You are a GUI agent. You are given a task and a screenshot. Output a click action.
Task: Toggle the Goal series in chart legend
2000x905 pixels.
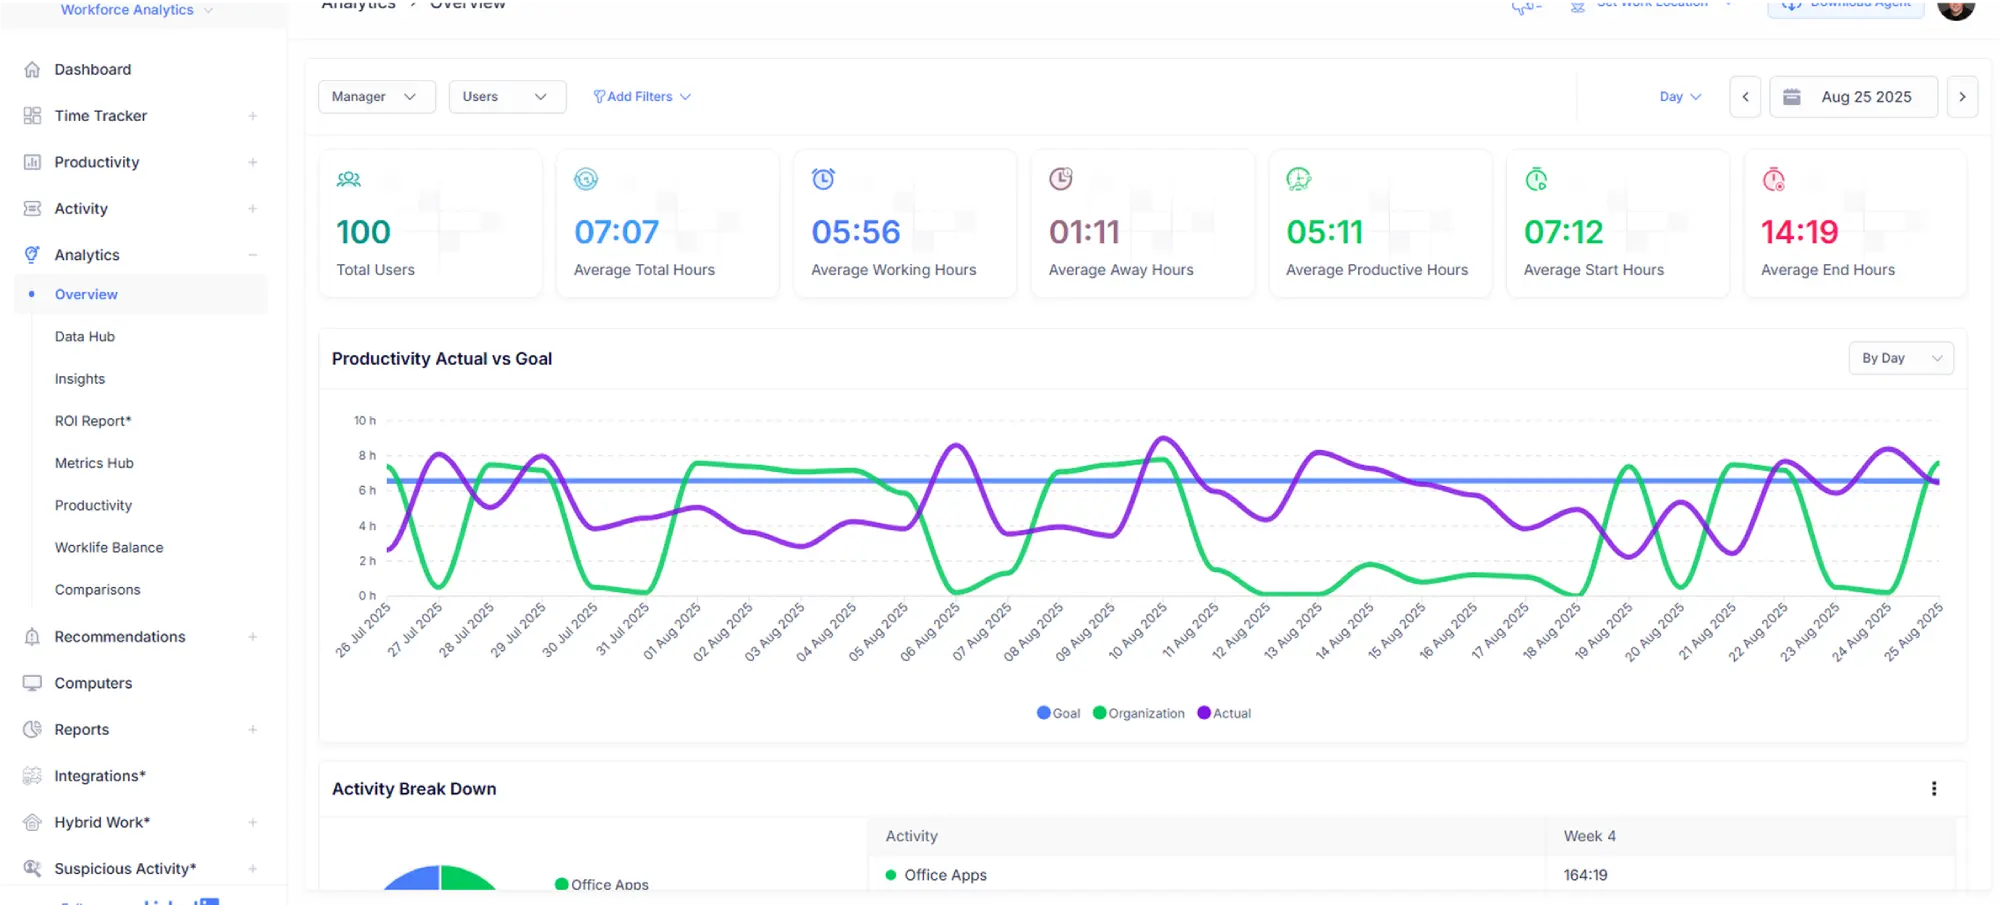coord(1059,713)
